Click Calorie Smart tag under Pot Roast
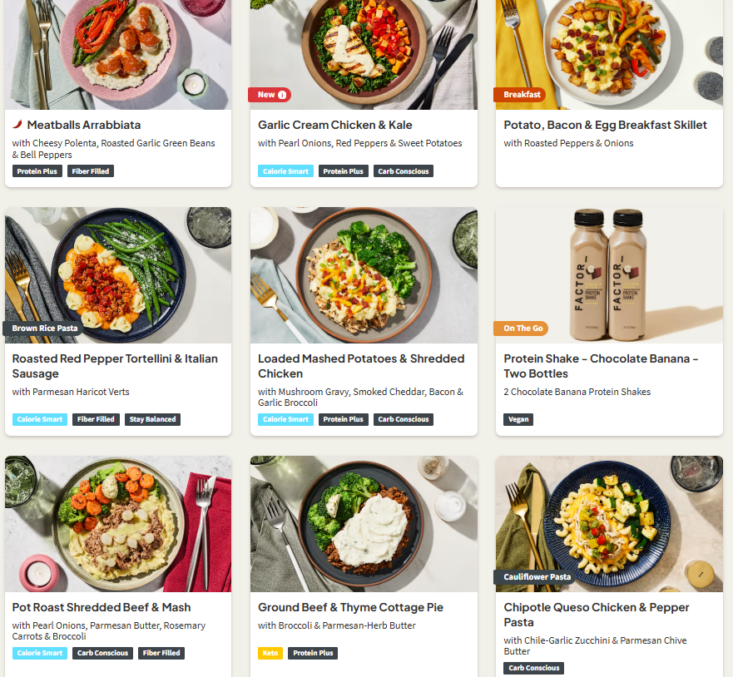The width and height of the screenshot is (733, 677). (40, 653)
